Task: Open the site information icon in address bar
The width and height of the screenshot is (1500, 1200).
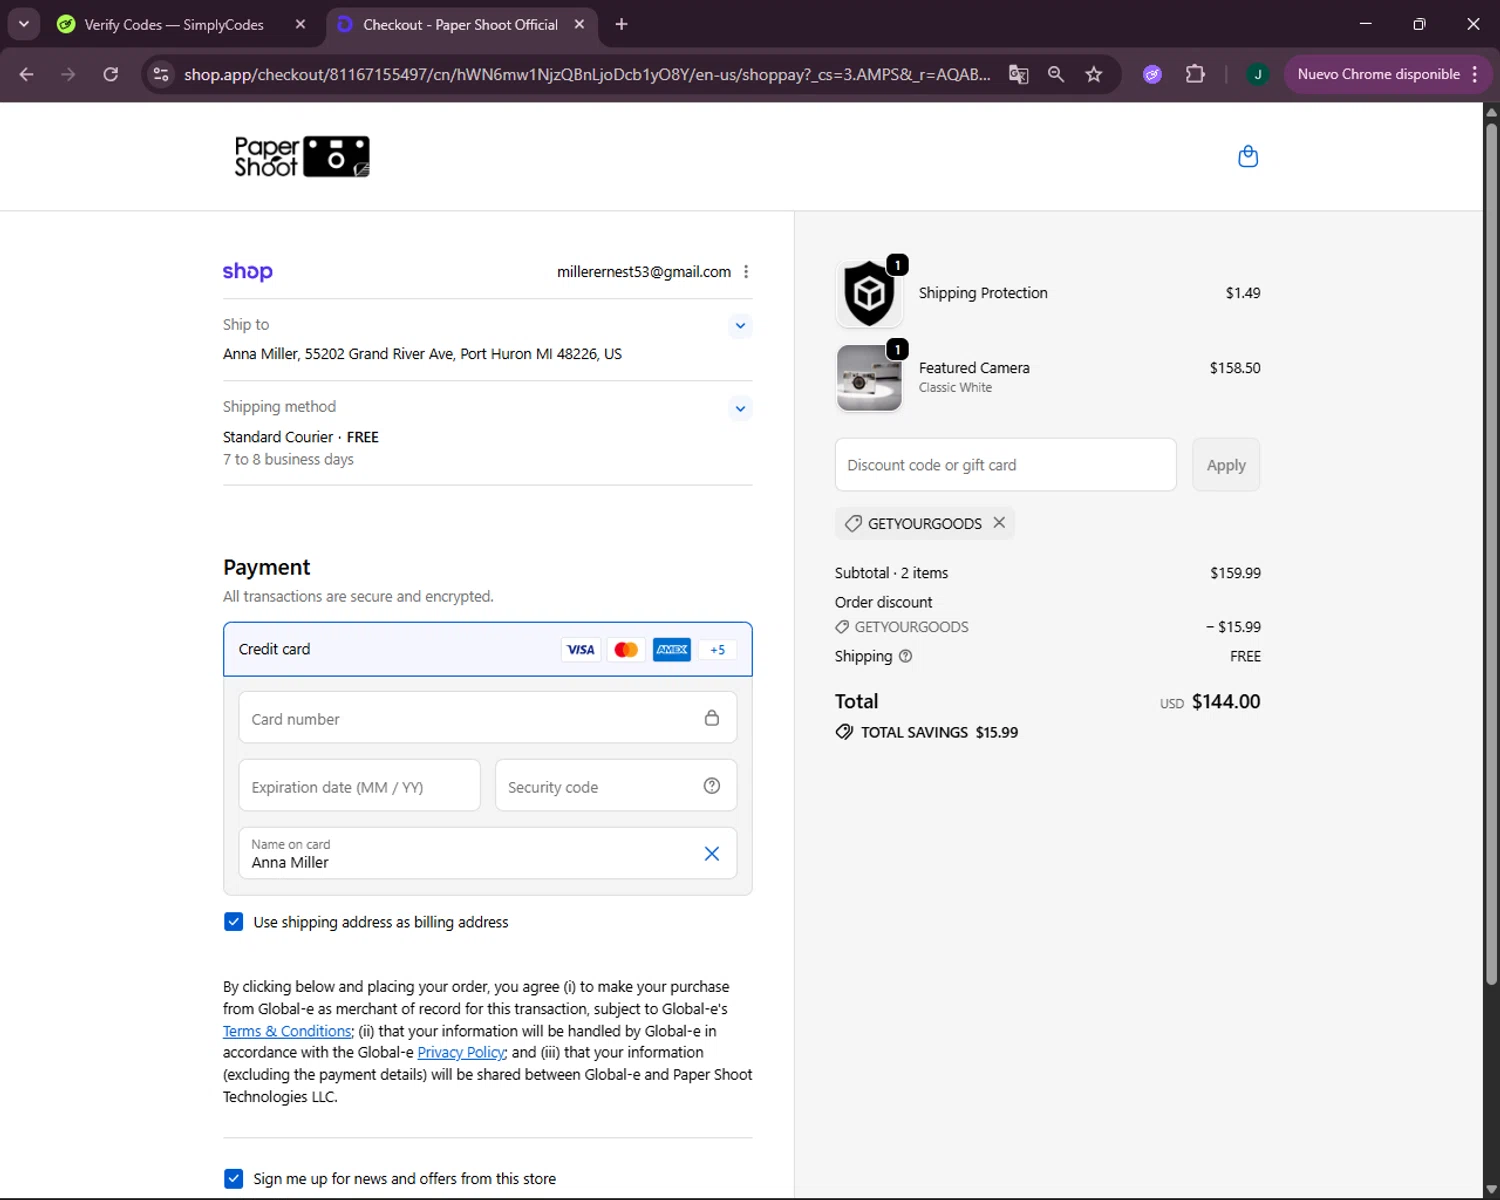Action: [x=161, y=74]
